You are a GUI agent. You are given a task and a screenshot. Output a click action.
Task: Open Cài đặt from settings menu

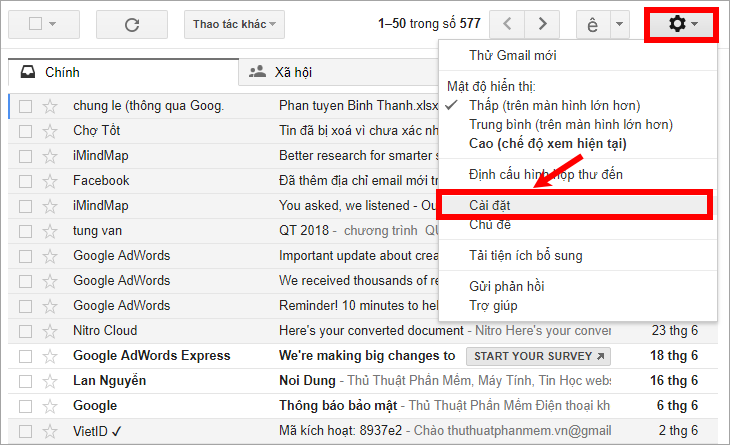[x=575, y=205]
